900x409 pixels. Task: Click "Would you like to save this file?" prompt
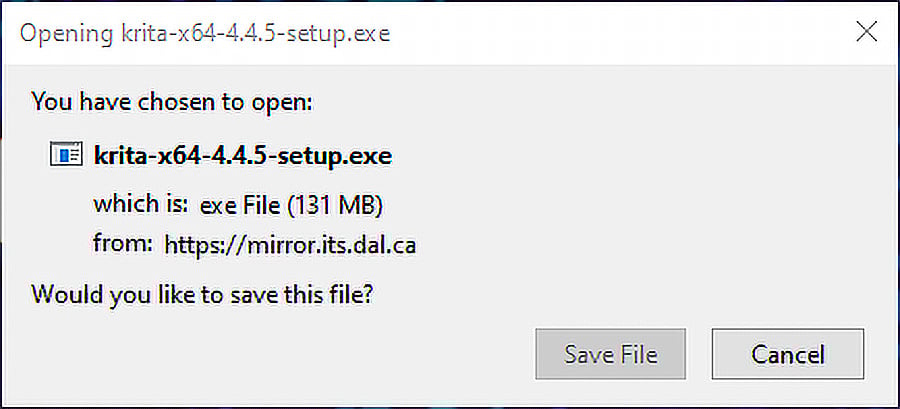coord(203,295)
